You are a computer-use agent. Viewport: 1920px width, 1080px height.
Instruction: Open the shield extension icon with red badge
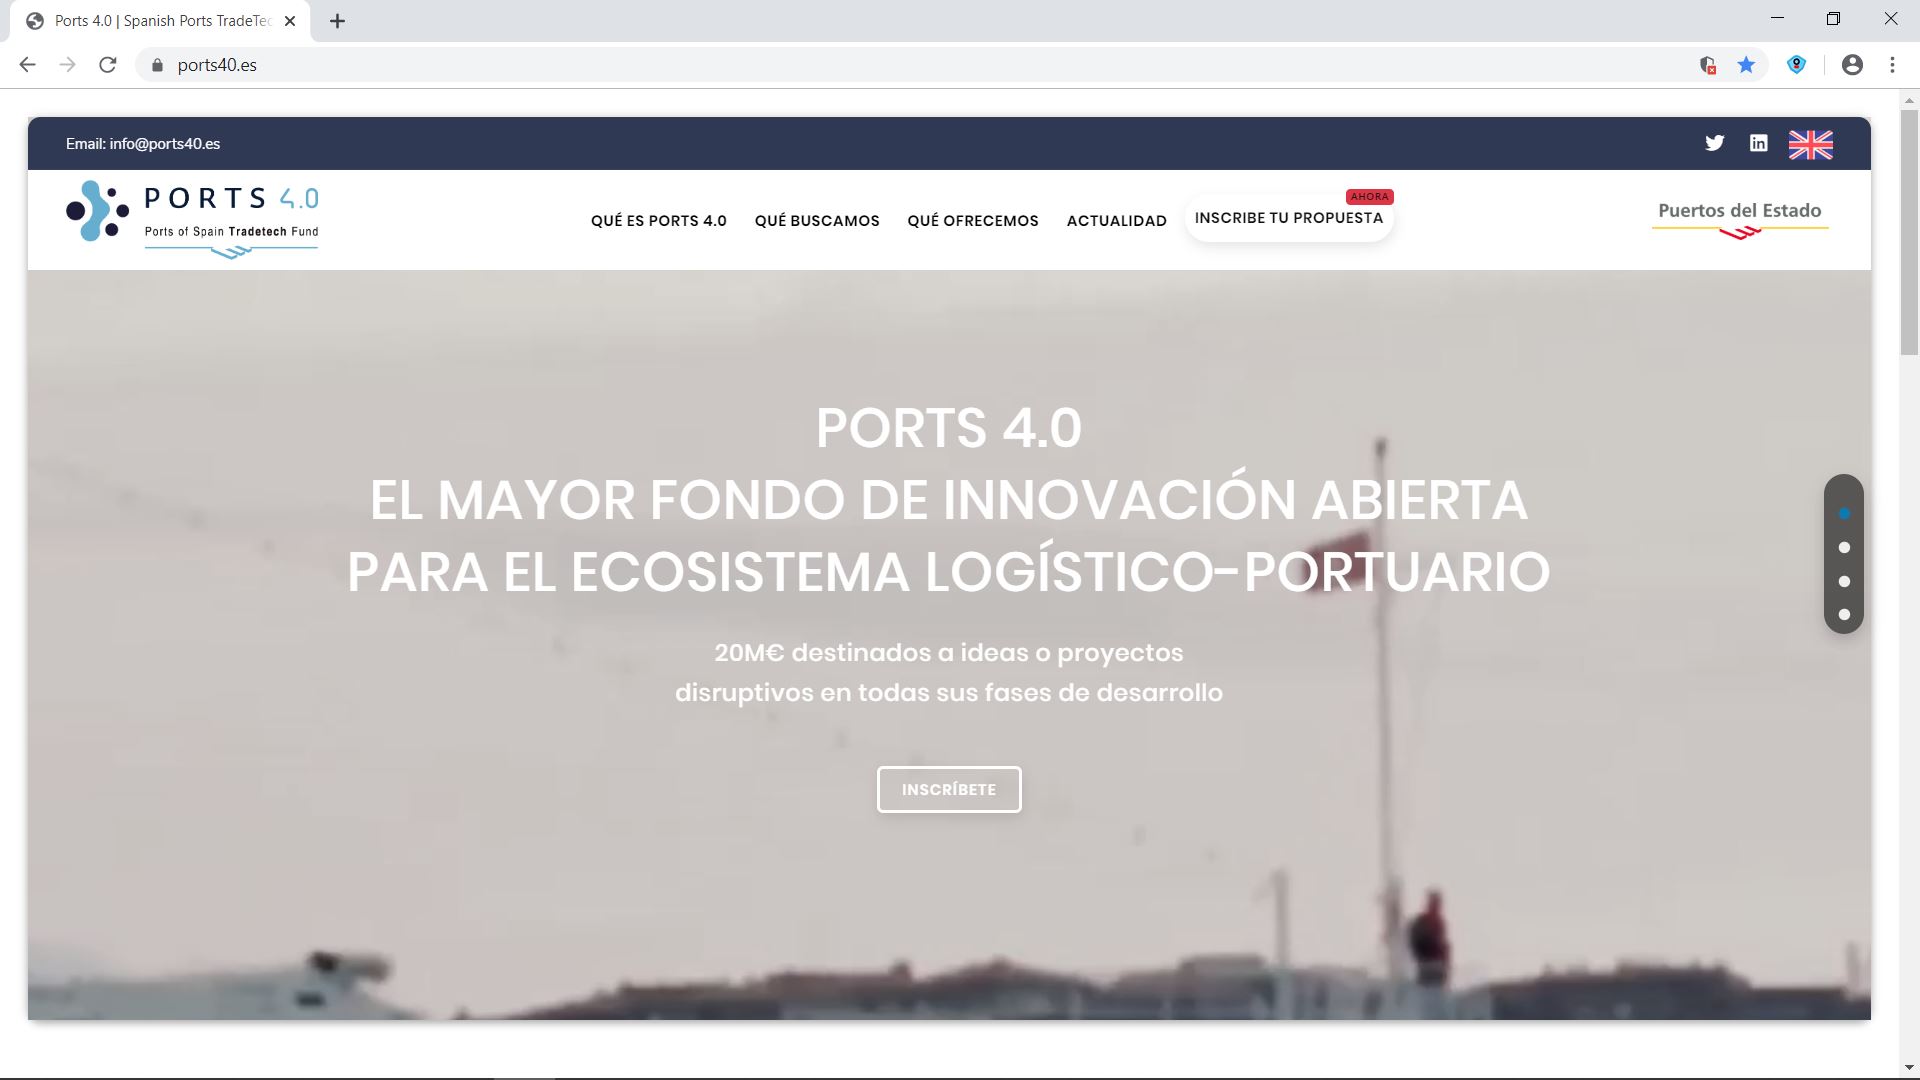click(x=1708, y=65)
